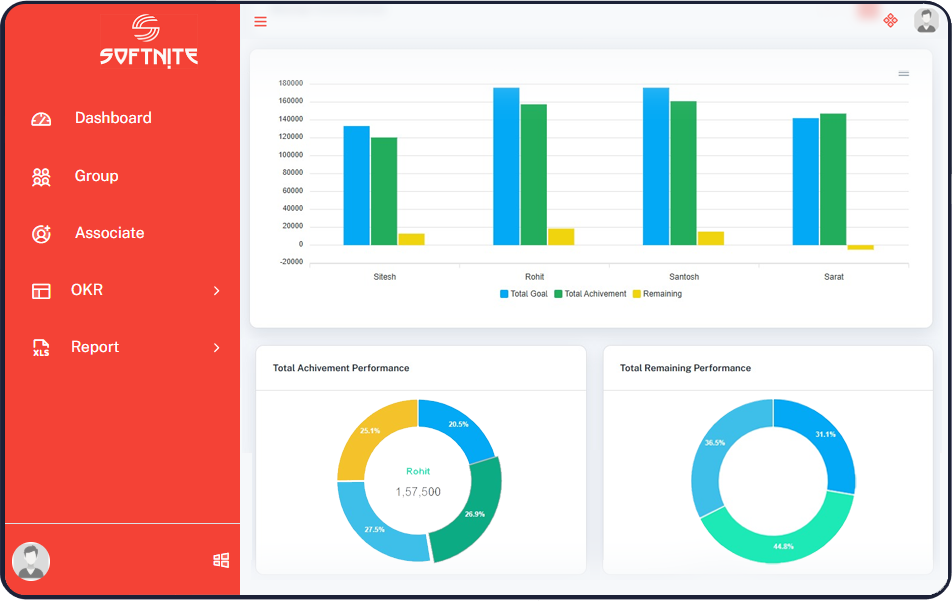952x601 pixels.
Task: Expand the OKR submenu chevron
Action: (x=217, y=291)
